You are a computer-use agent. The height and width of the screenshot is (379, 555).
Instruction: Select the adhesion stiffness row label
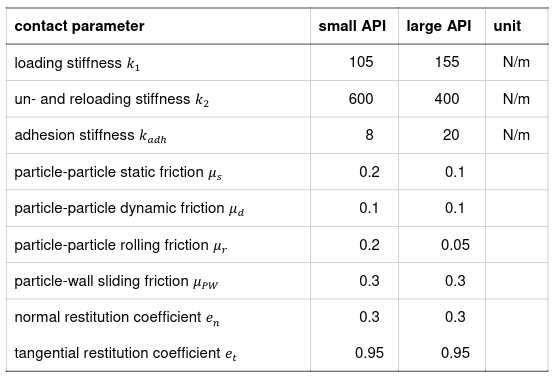pos(90,136)
